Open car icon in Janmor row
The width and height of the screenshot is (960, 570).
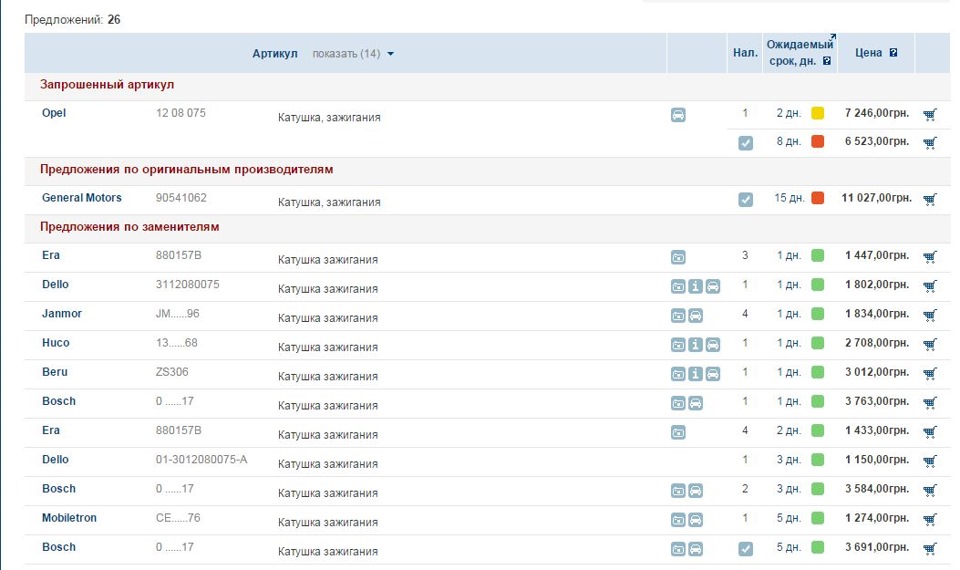[x=696, y=315]
